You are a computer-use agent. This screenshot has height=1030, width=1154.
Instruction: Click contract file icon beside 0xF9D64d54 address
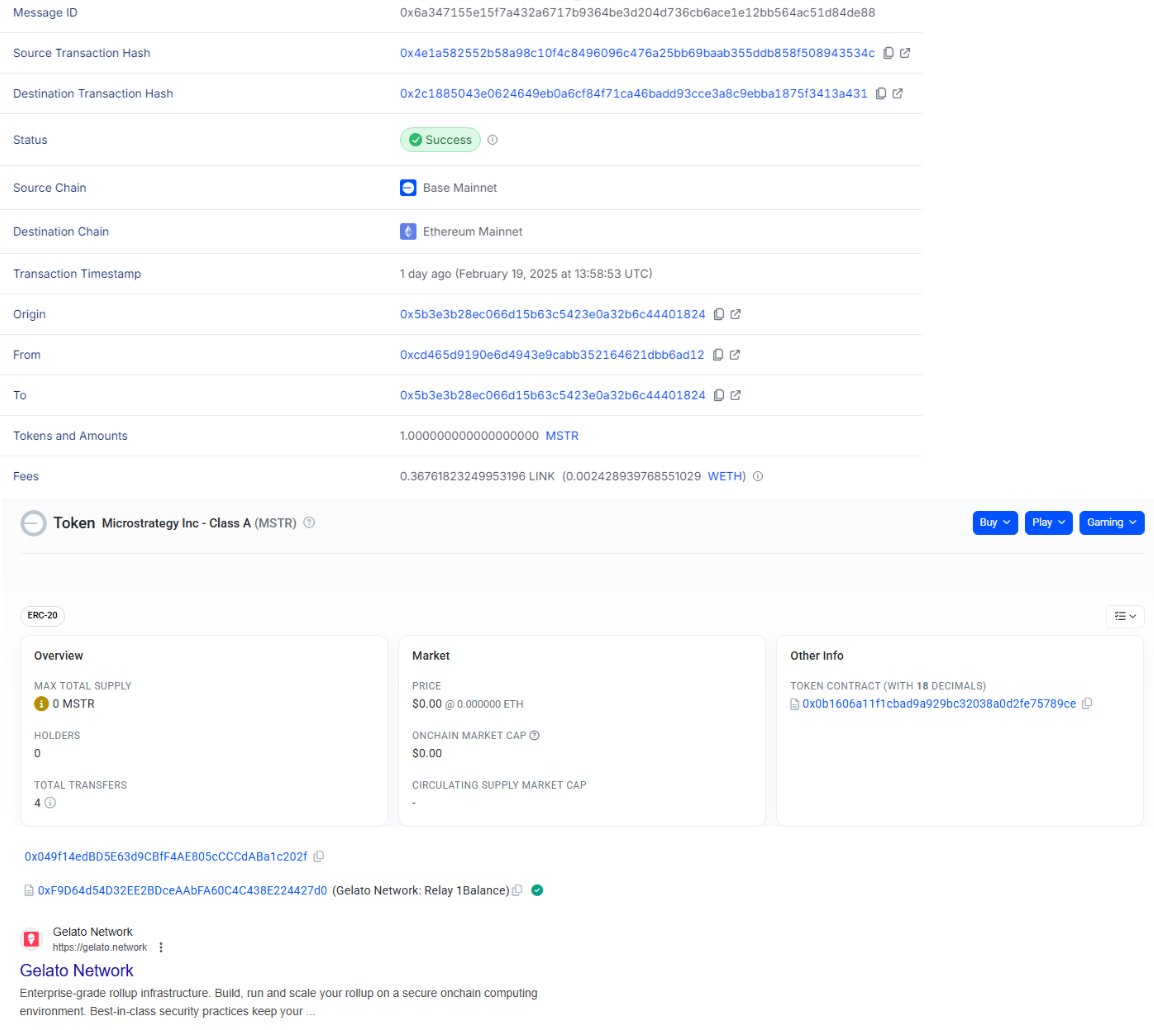point(29,890)
